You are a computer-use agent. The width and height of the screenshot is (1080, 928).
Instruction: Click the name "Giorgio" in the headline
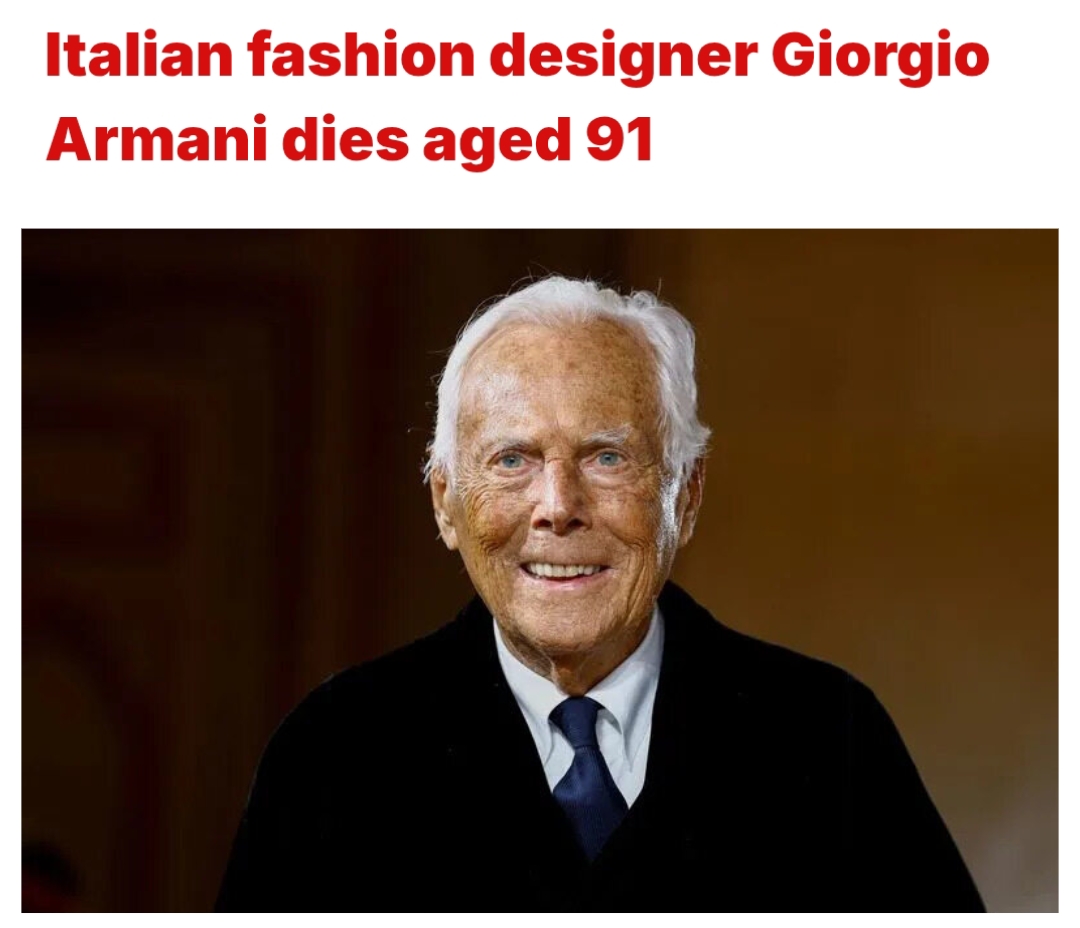point(880,60)
